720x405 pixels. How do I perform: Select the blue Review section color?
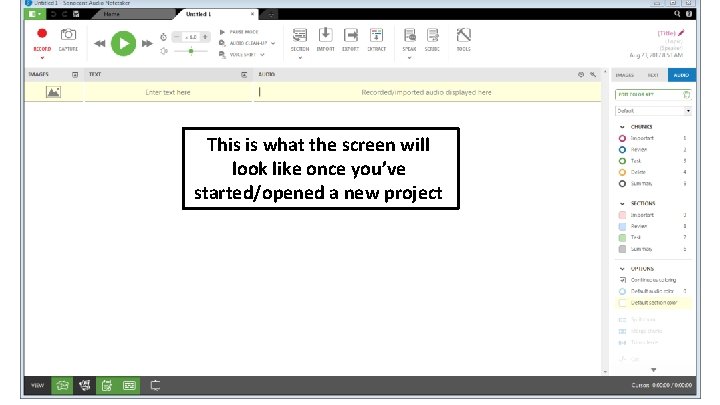(622, 226)
